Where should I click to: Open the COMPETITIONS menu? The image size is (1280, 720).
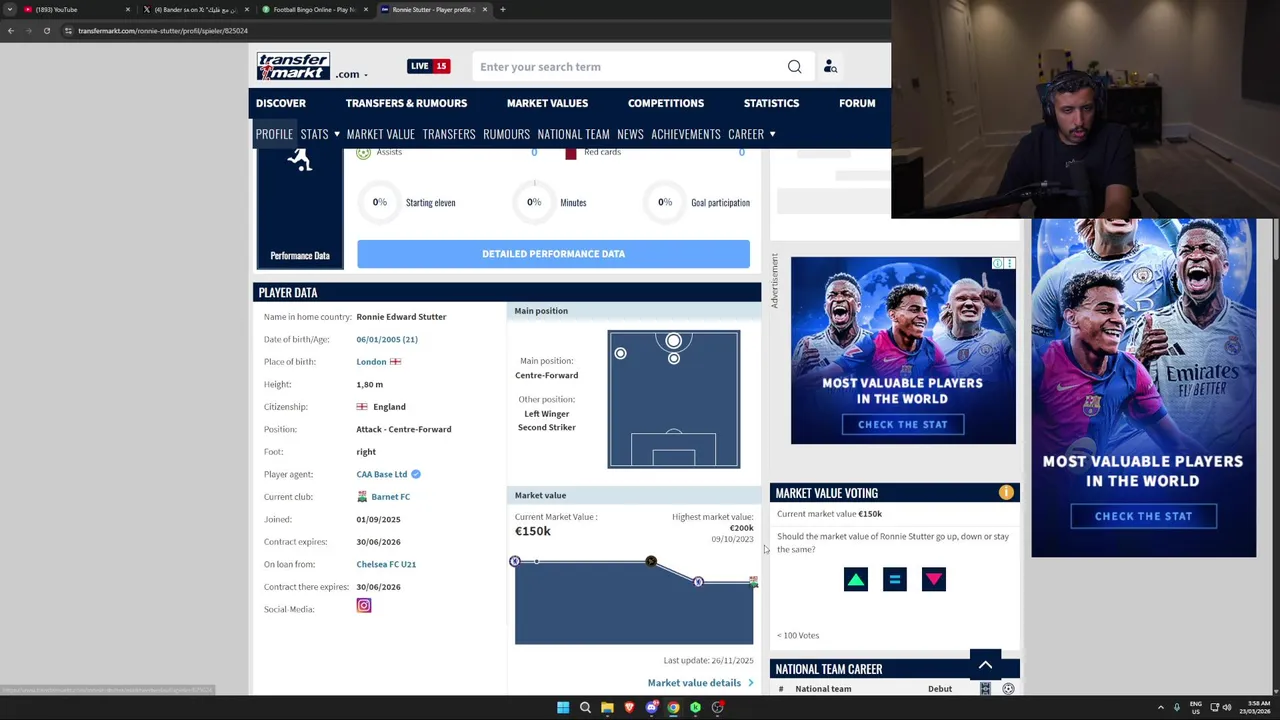pos(666,103)
